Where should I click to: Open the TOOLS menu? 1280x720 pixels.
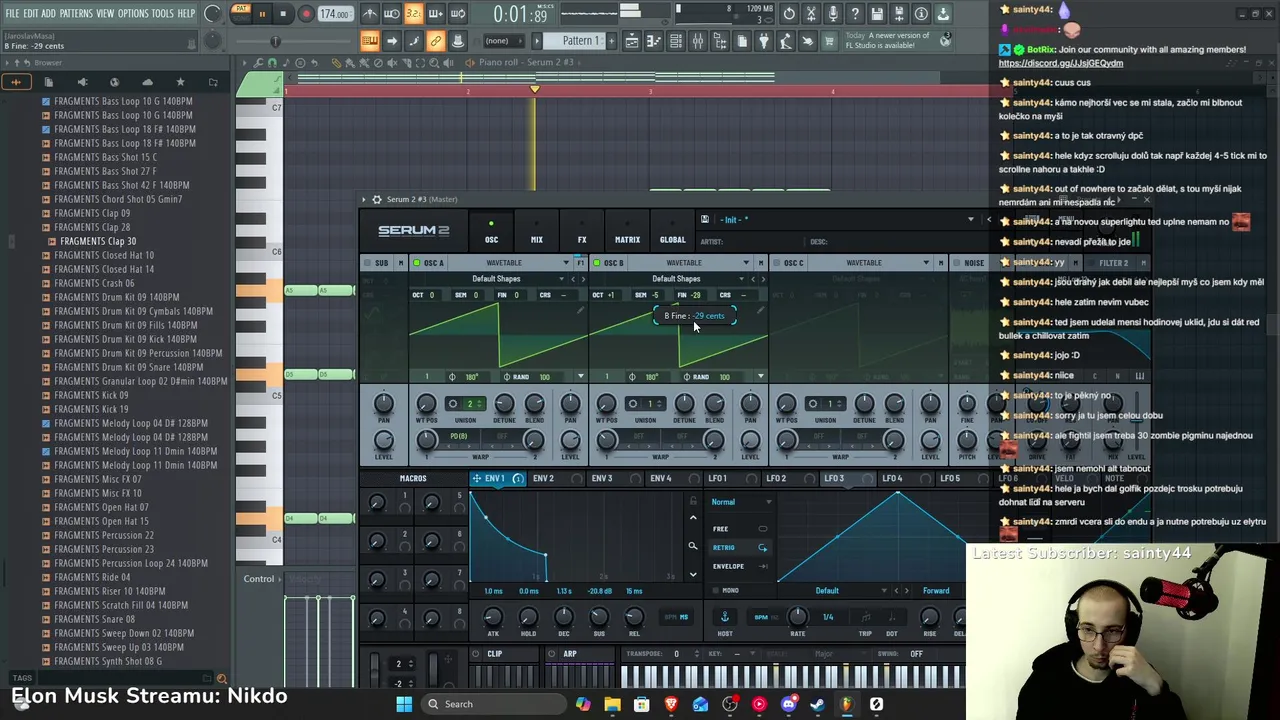(162, 13)
